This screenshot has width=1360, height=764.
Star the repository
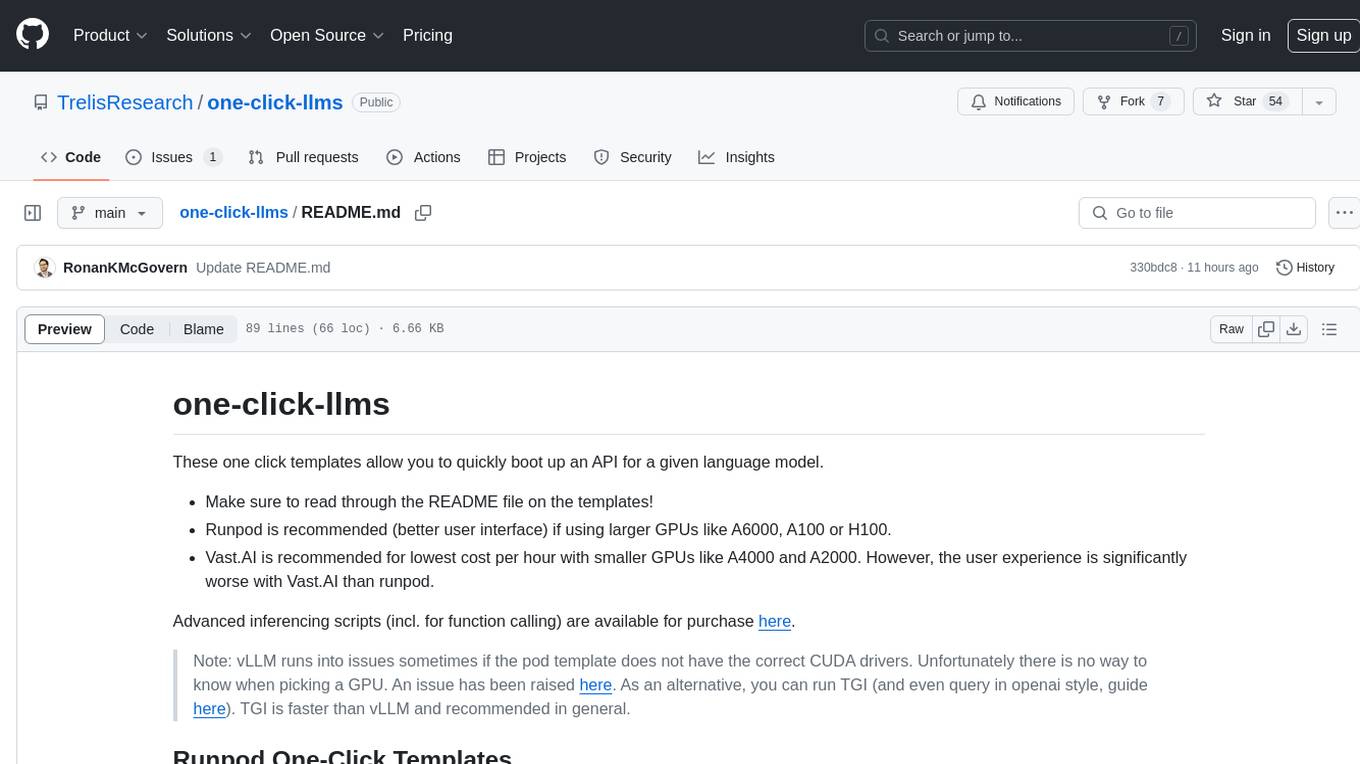(1246, 102)
